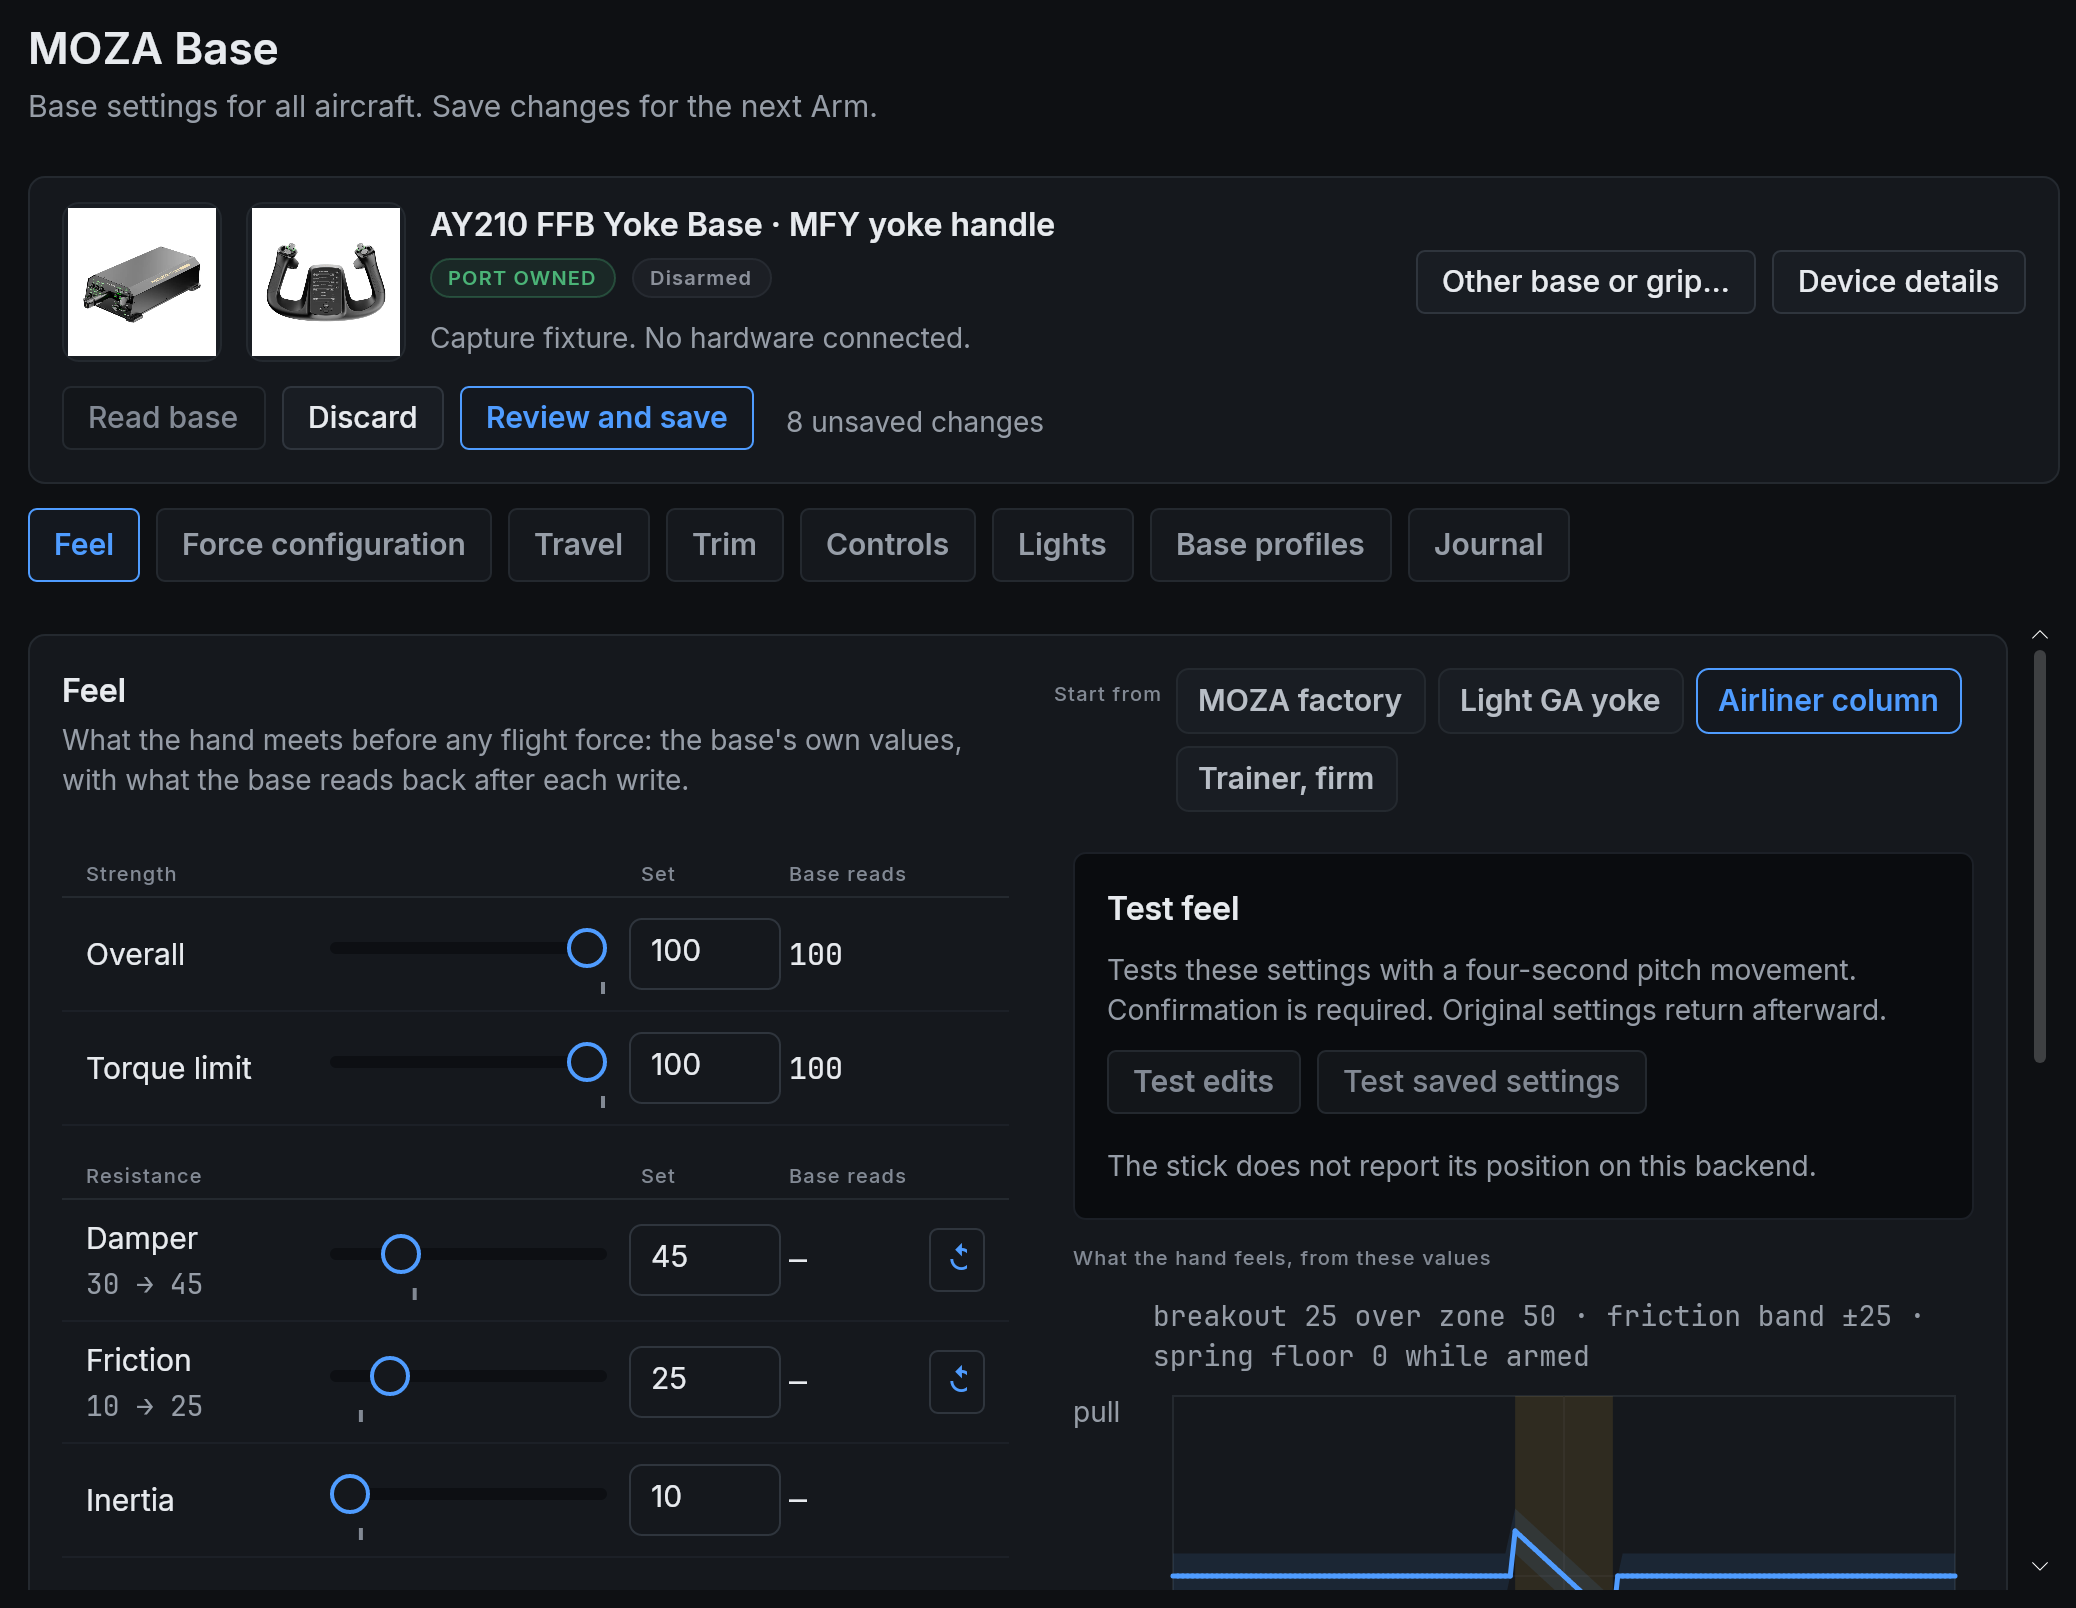Select the Airliner column preset

click(1829, 701)
